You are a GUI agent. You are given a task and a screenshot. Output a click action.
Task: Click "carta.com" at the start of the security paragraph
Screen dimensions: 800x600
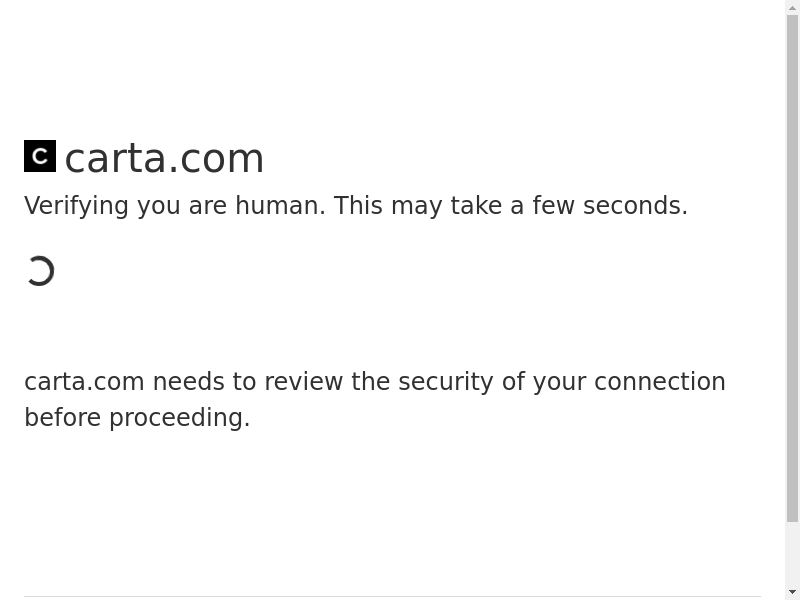pyautogui.click(x=84, y=382)
